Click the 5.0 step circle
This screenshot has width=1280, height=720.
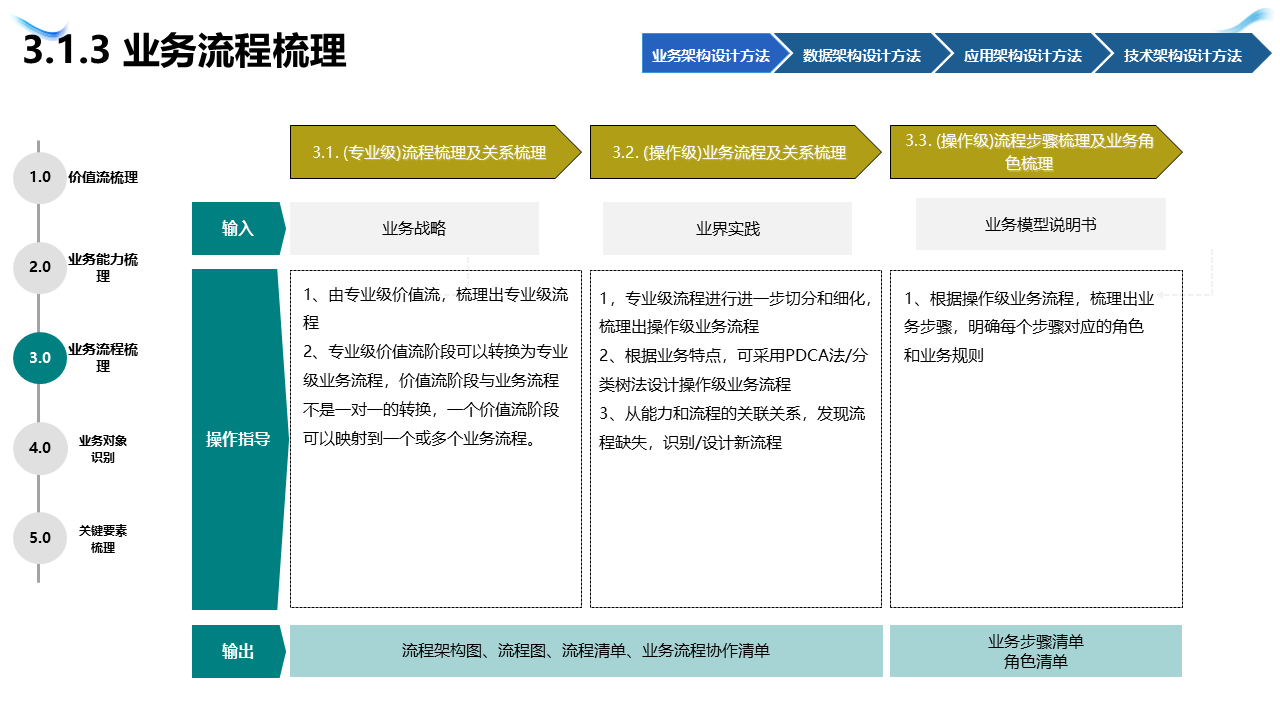click(x=40, y=538)
